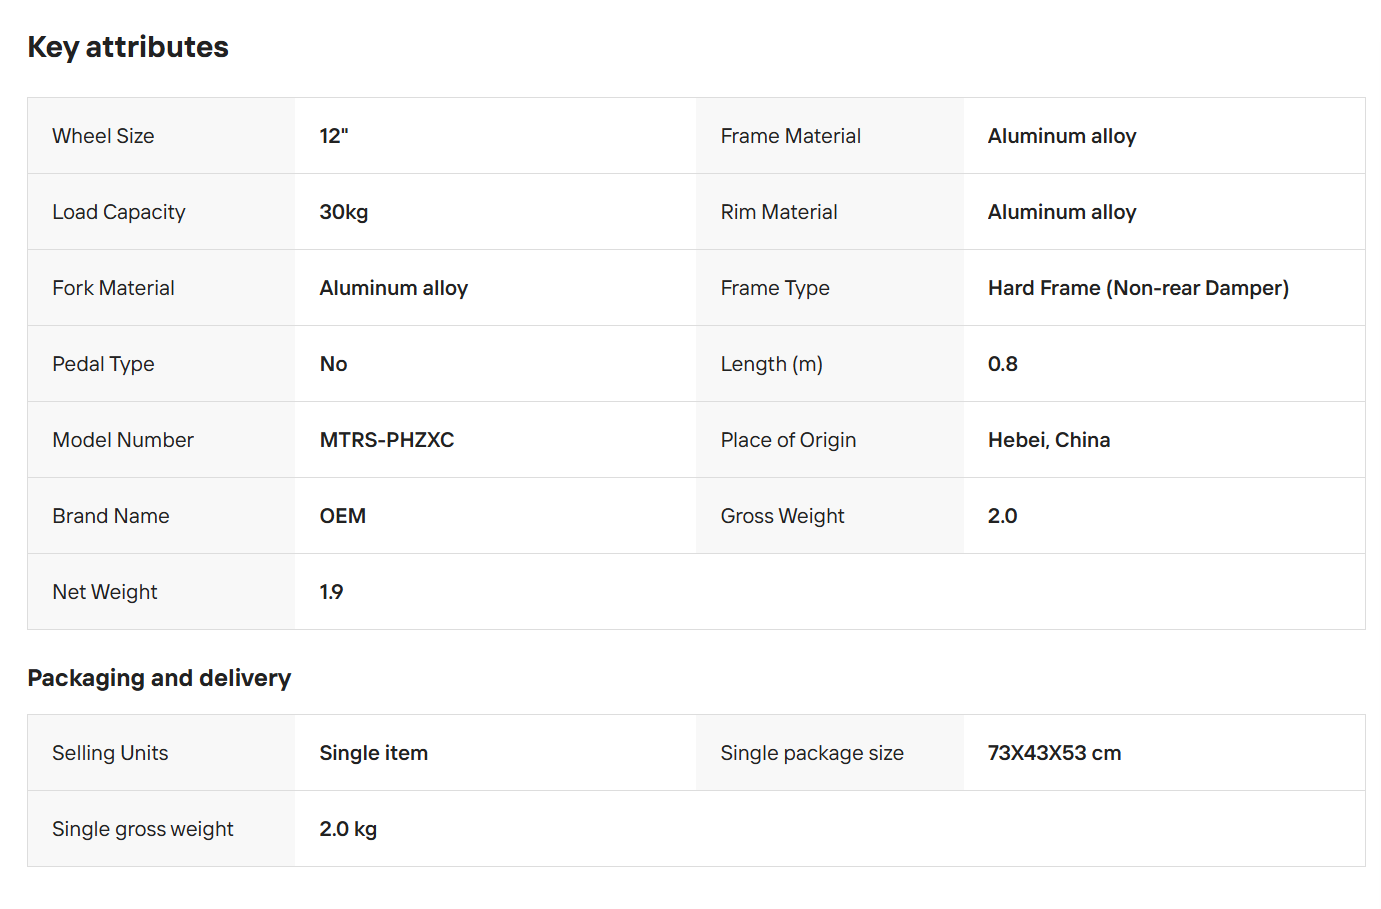Viewport: 1381px width, 909px height.
Task: Select the Load Capacity label
Action: tap(119, 212)
